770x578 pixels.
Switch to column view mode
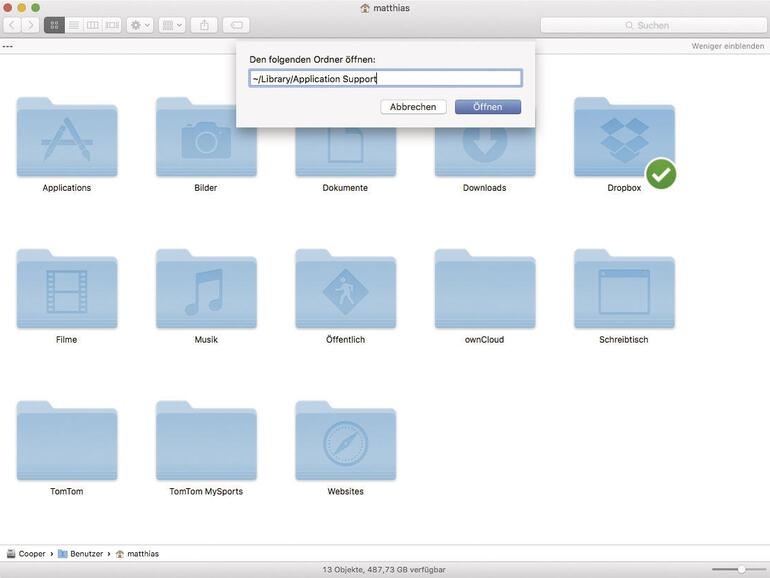tap(92, 25)
